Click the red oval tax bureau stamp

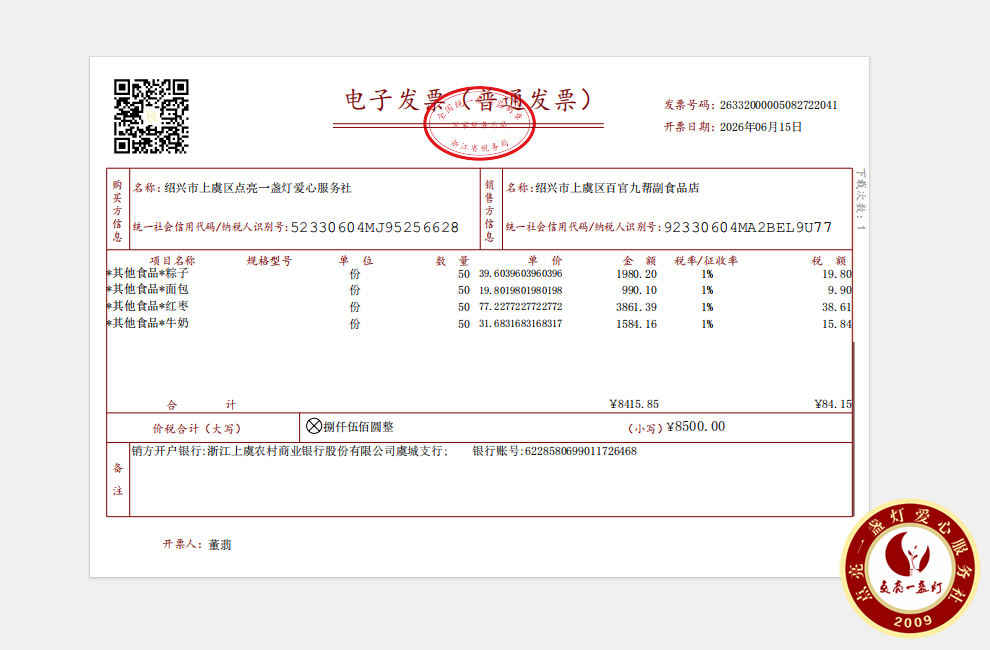tap(479, 123)
